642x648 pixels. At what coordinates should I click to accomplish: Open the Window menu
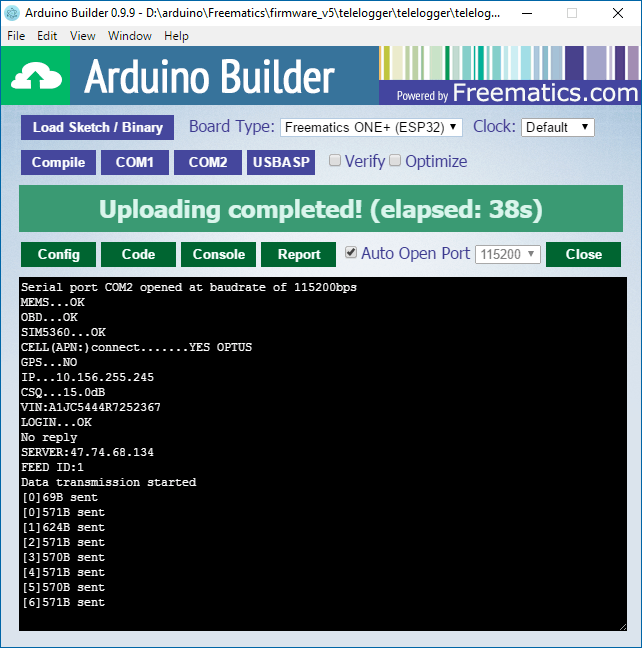tap(129, 36)
